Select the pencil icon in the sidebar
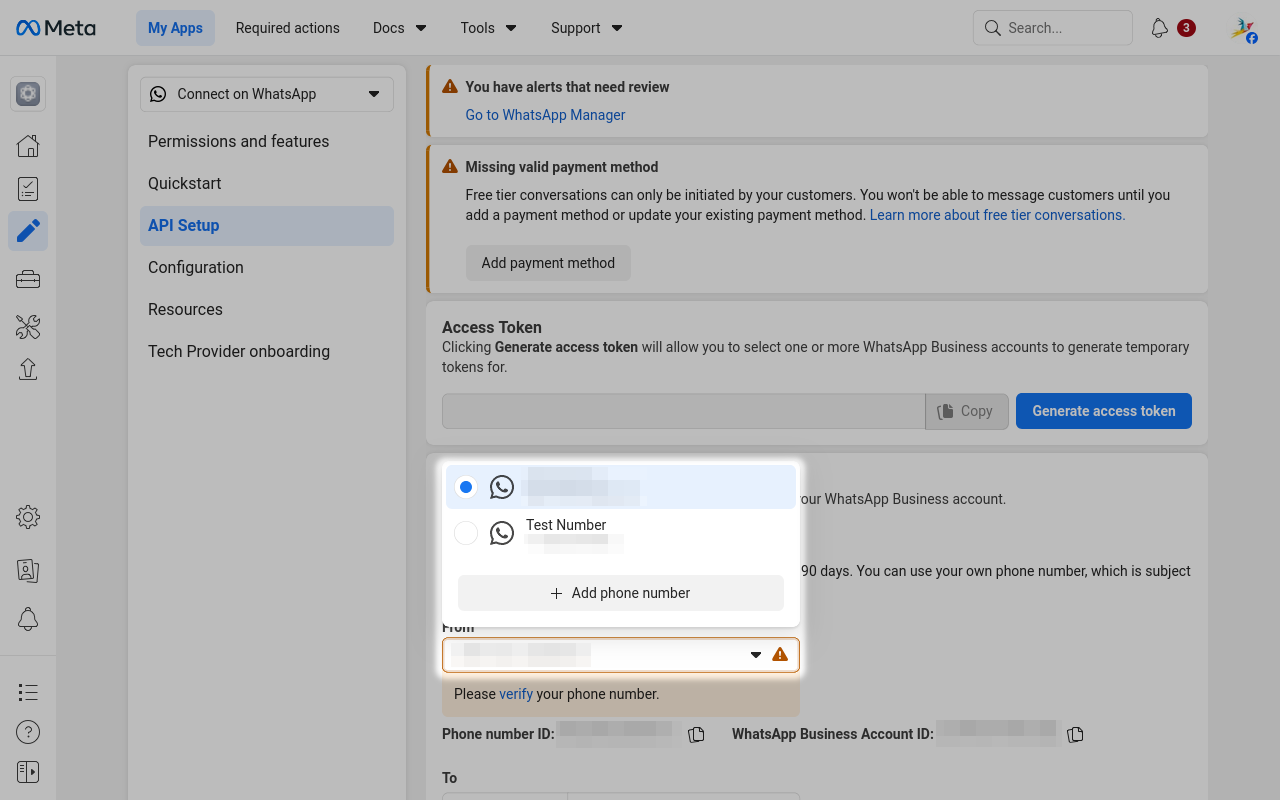Image resolution: width=1280 pixels, height=800 pixels. point(28,231)
